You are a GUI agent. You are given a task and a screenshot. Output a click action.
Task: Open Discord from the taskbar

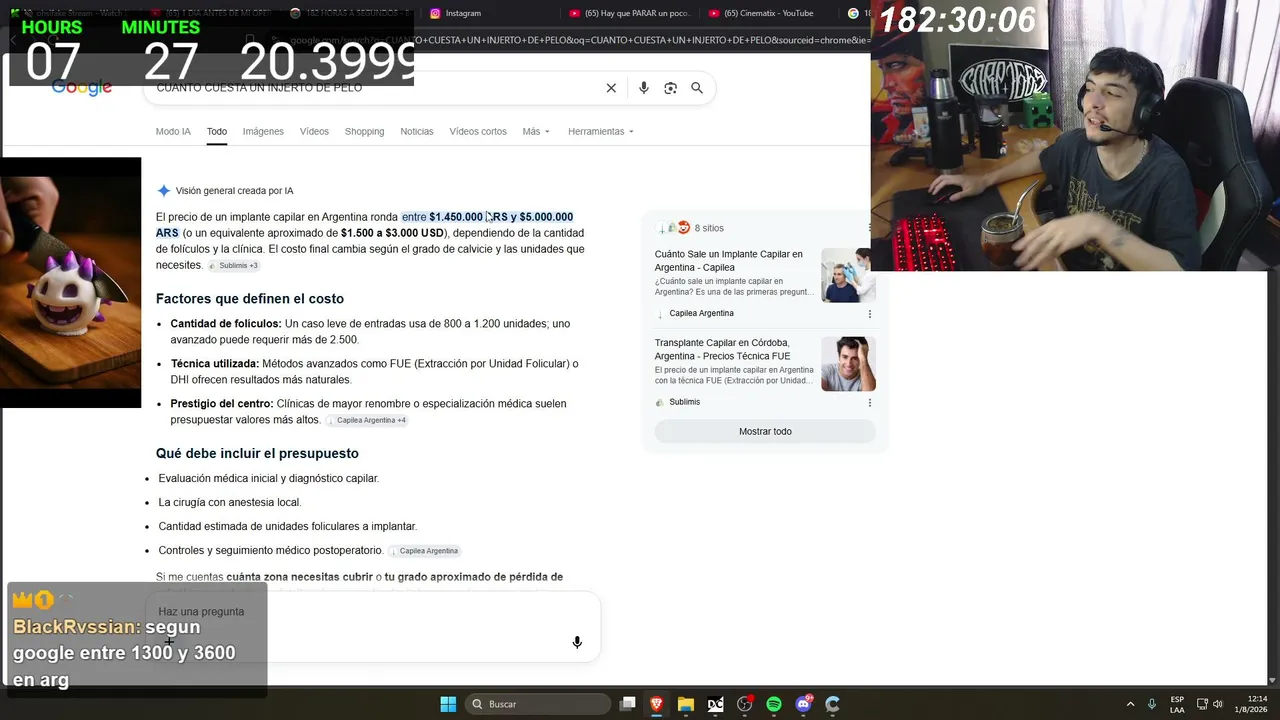pyautogui.click(x=804, y=704)
